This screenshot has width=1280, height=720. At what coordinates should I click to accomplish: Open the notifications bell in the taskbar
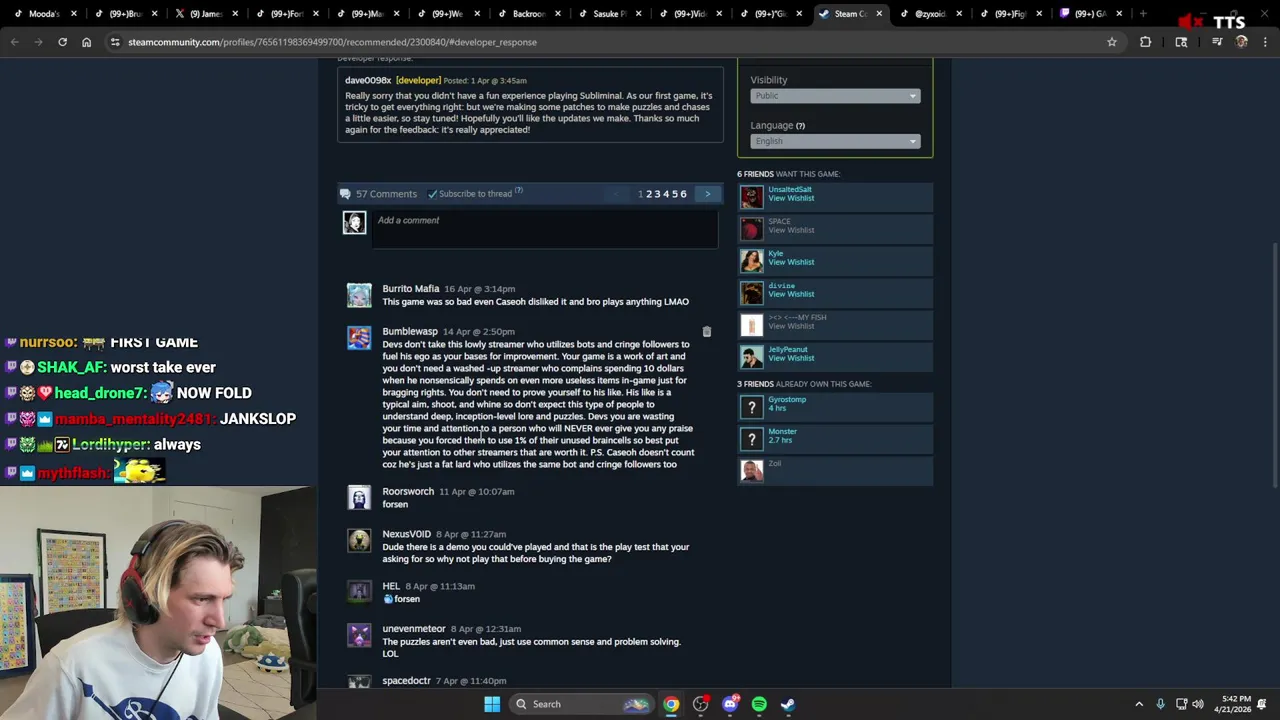click(x=1262, y=704)
